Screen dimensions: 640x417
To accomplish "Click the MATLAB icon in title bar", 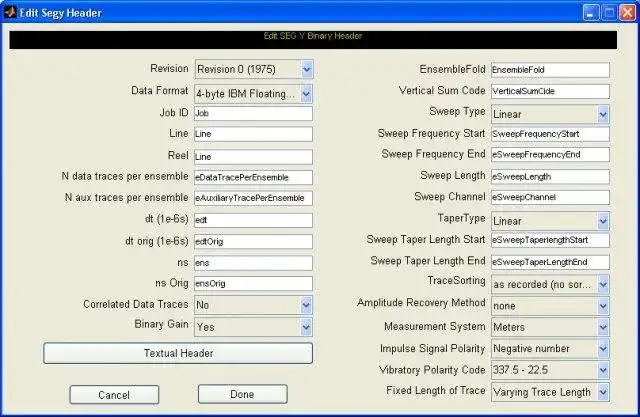I will pyautogui.click(x=10, y=12).
